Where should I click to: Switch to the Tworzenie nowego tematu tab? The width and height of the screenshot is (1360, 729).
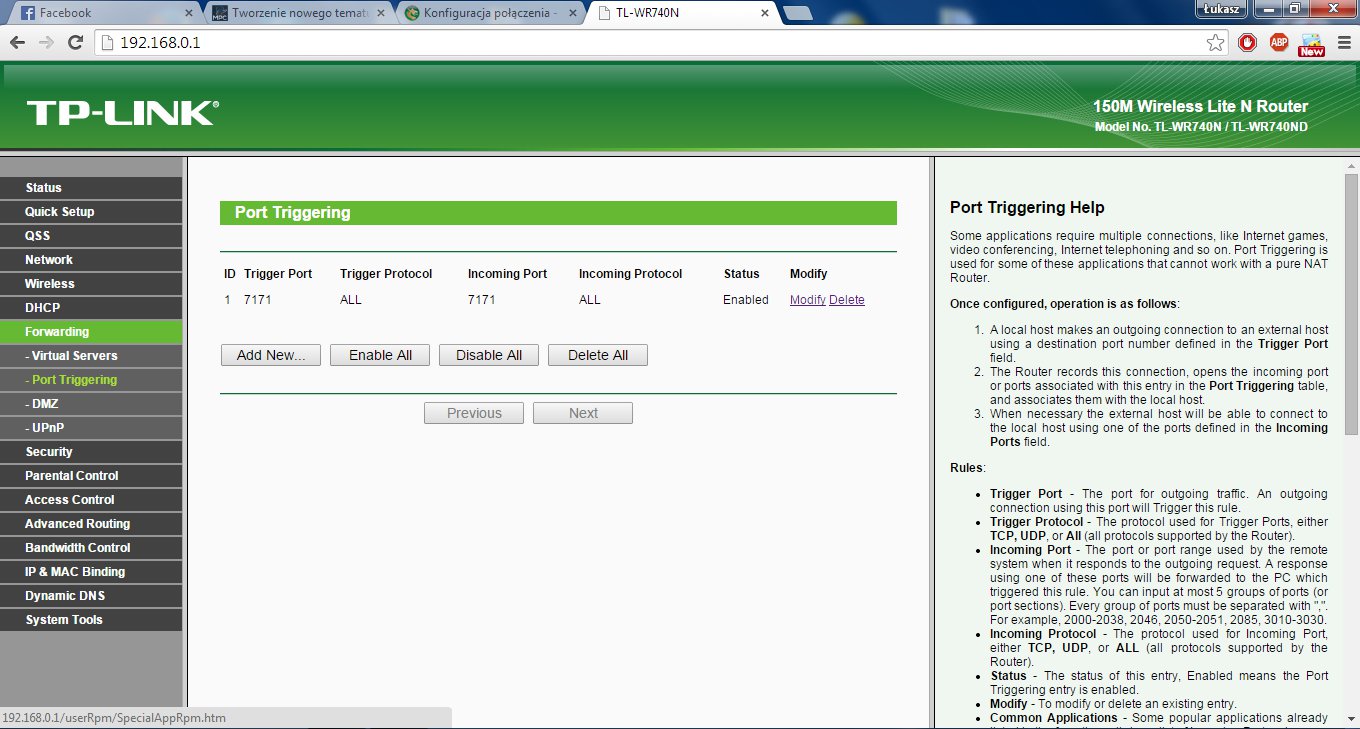pos(297,13)
